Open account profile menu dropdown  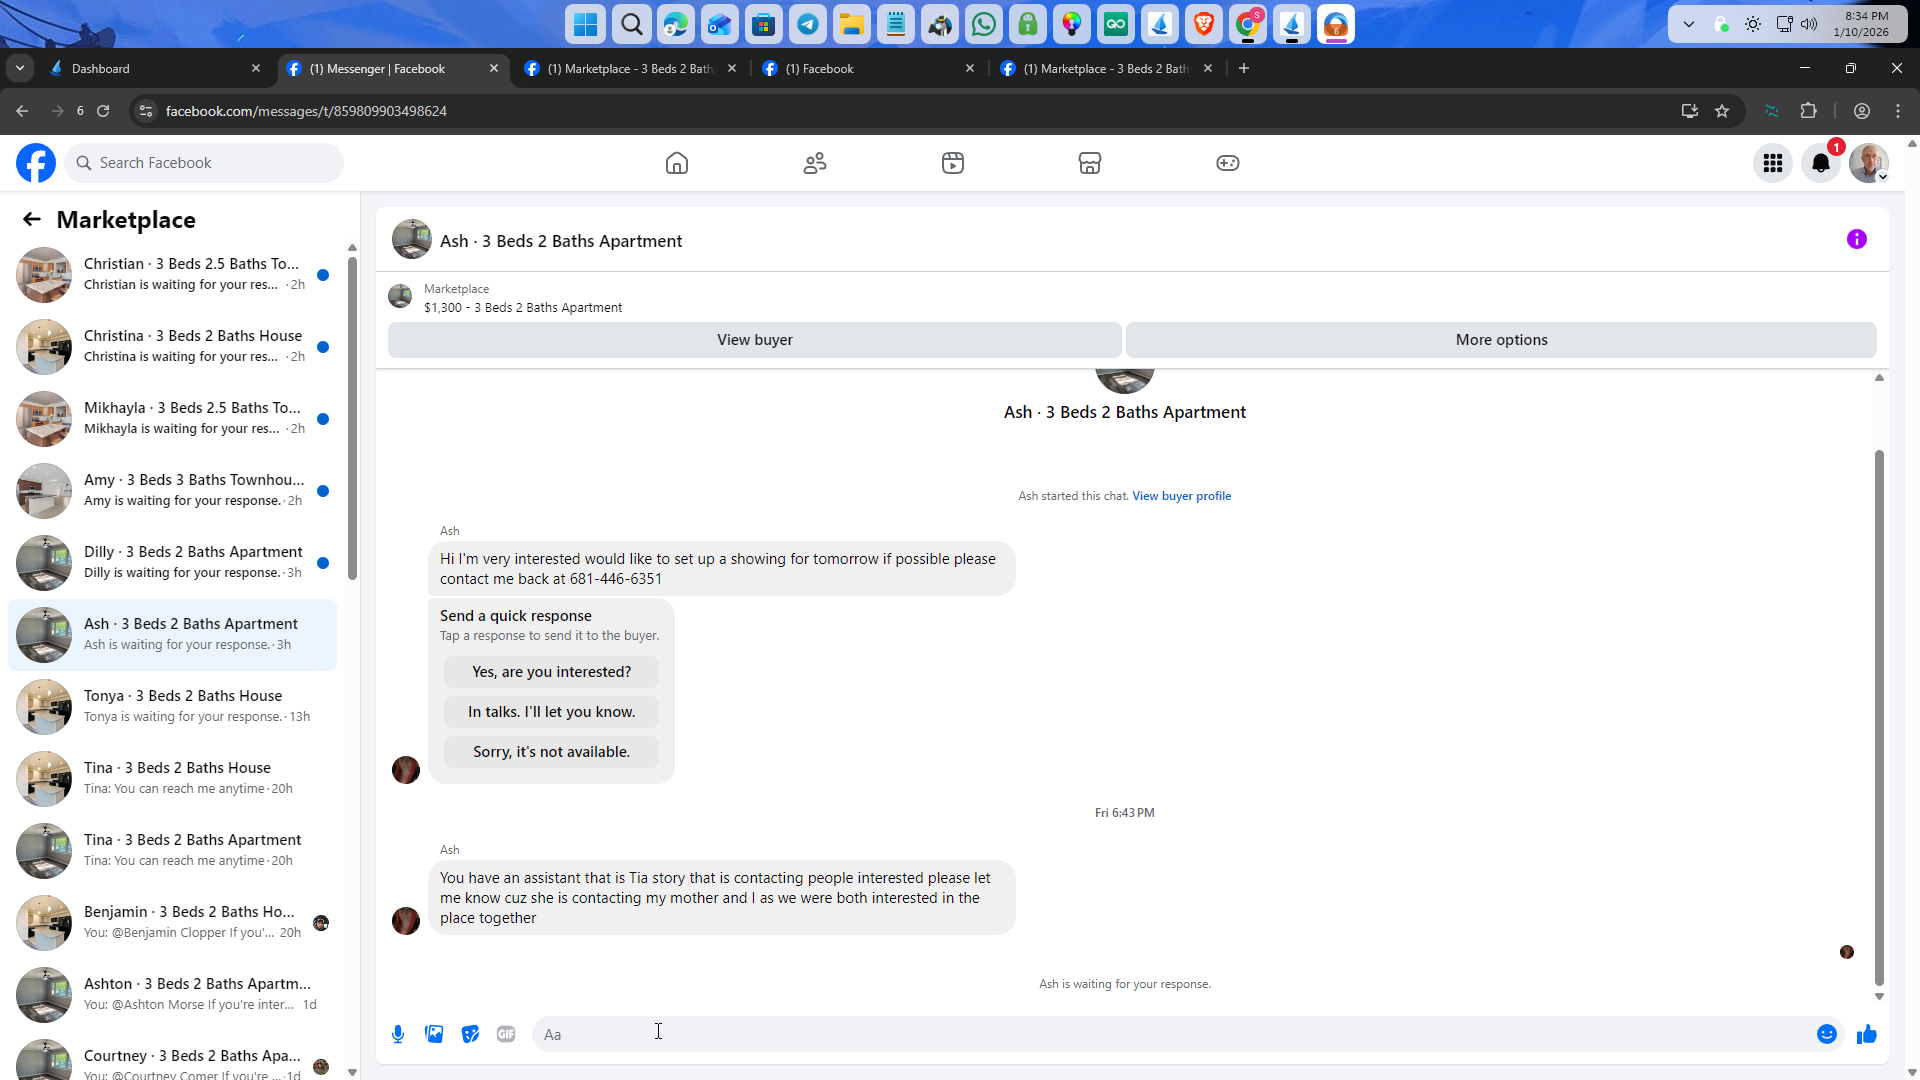[x=1868, y=163]
